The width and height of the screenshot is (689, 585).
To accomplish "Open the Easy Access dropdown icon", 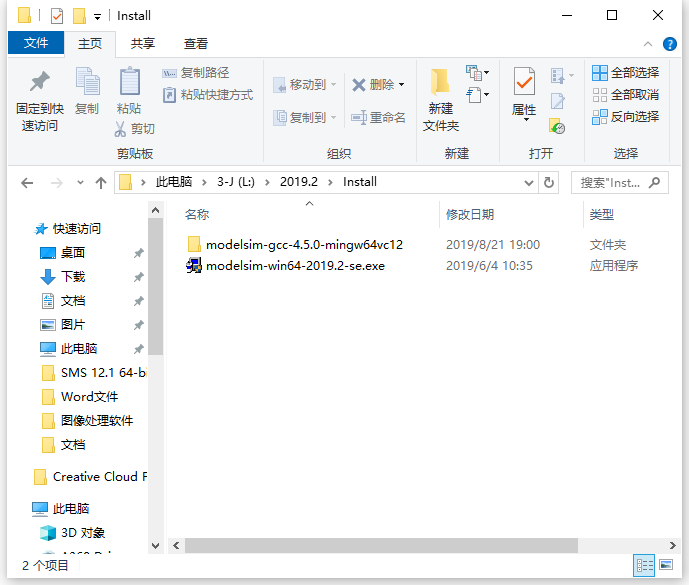I will [x=478, y=94].
